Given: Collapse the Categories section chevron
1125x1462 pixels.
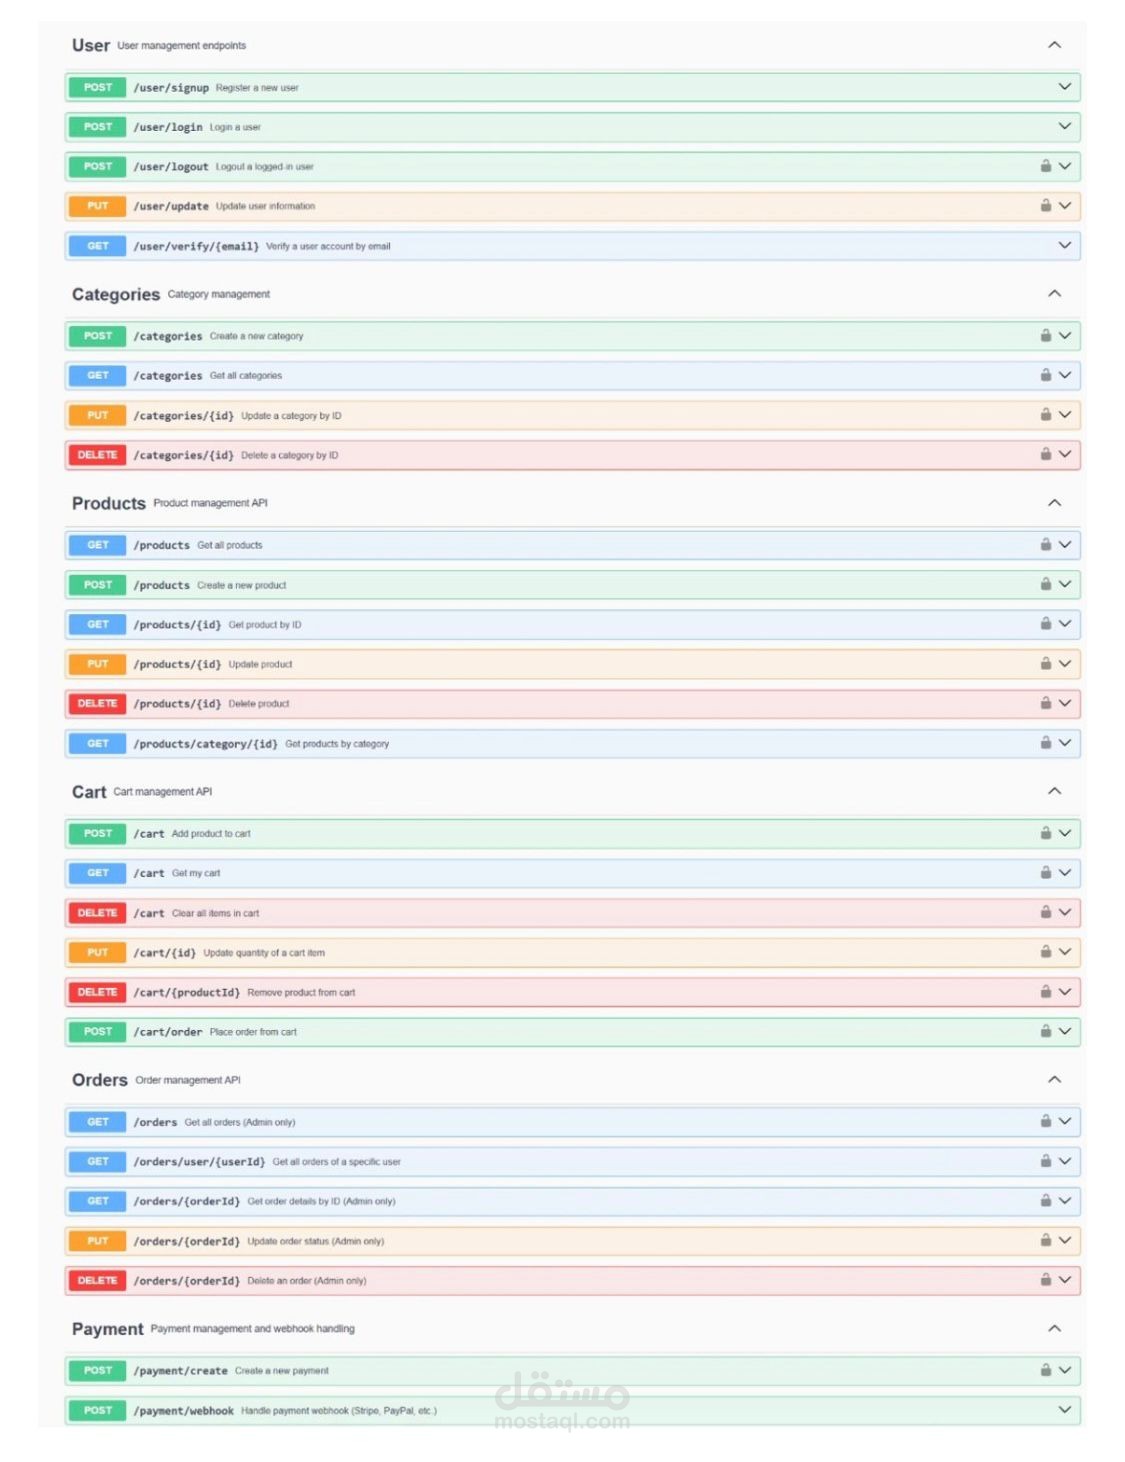Looking at the screenshot, I should coord(1054,293).
